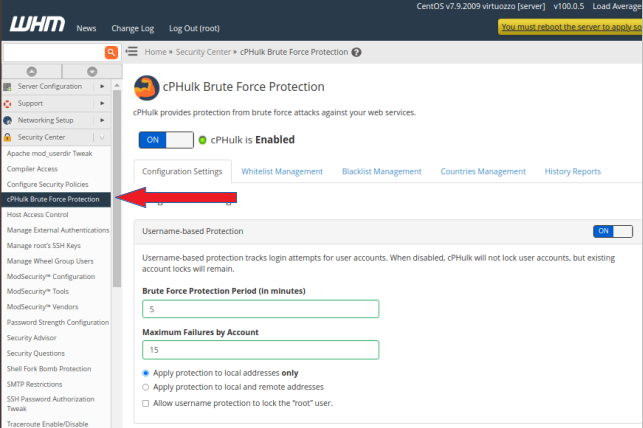Click the Networking Setup menu label
Viewport: 643px width, 428px height.
[x=46, y=120]
